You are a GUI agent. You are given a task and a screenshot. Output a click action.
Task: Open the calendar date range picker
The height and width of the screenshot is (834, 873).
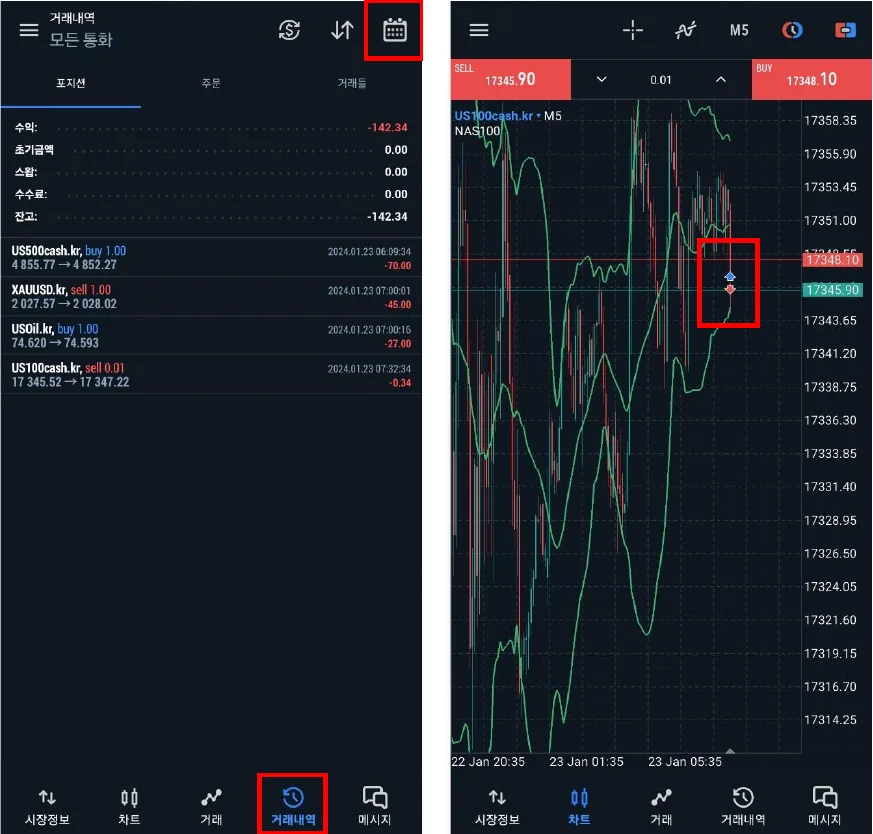click(x=395, y=30)
